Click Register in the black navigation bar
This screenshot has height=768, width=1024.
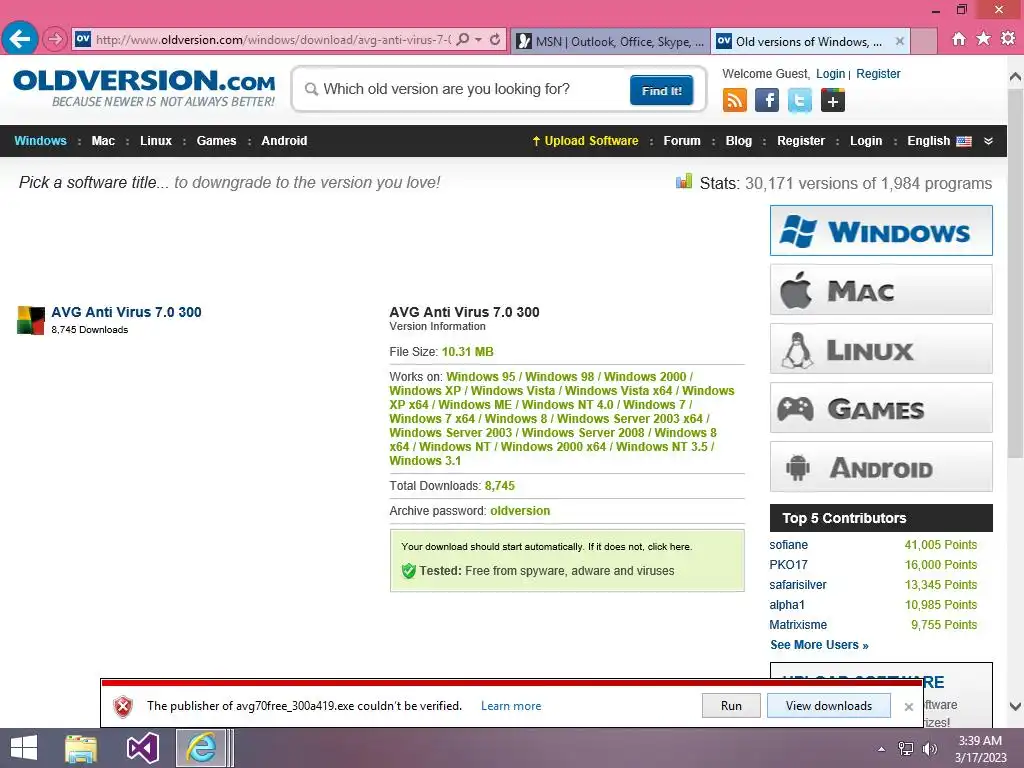coord(801,141)
